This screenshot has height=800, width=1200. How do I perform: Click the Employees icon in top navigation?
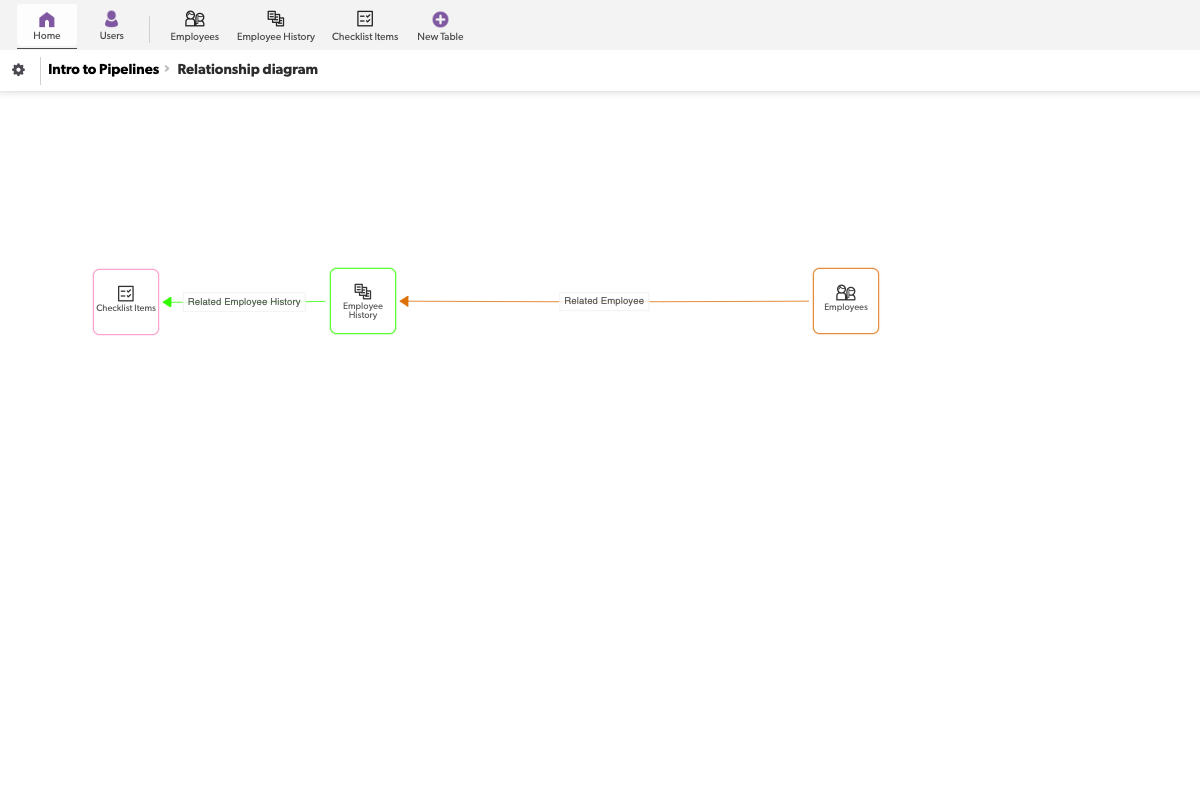(195, 19)
